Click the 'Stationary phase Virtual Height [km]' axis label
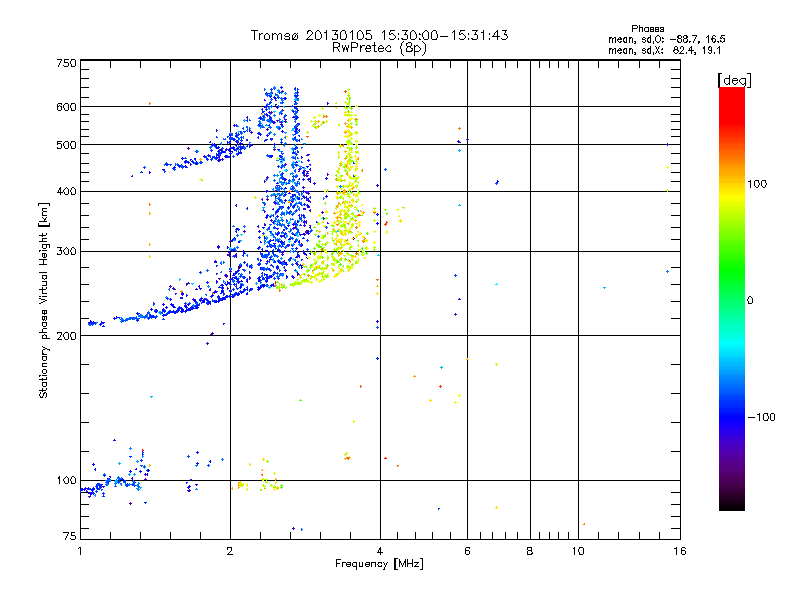 44,300
